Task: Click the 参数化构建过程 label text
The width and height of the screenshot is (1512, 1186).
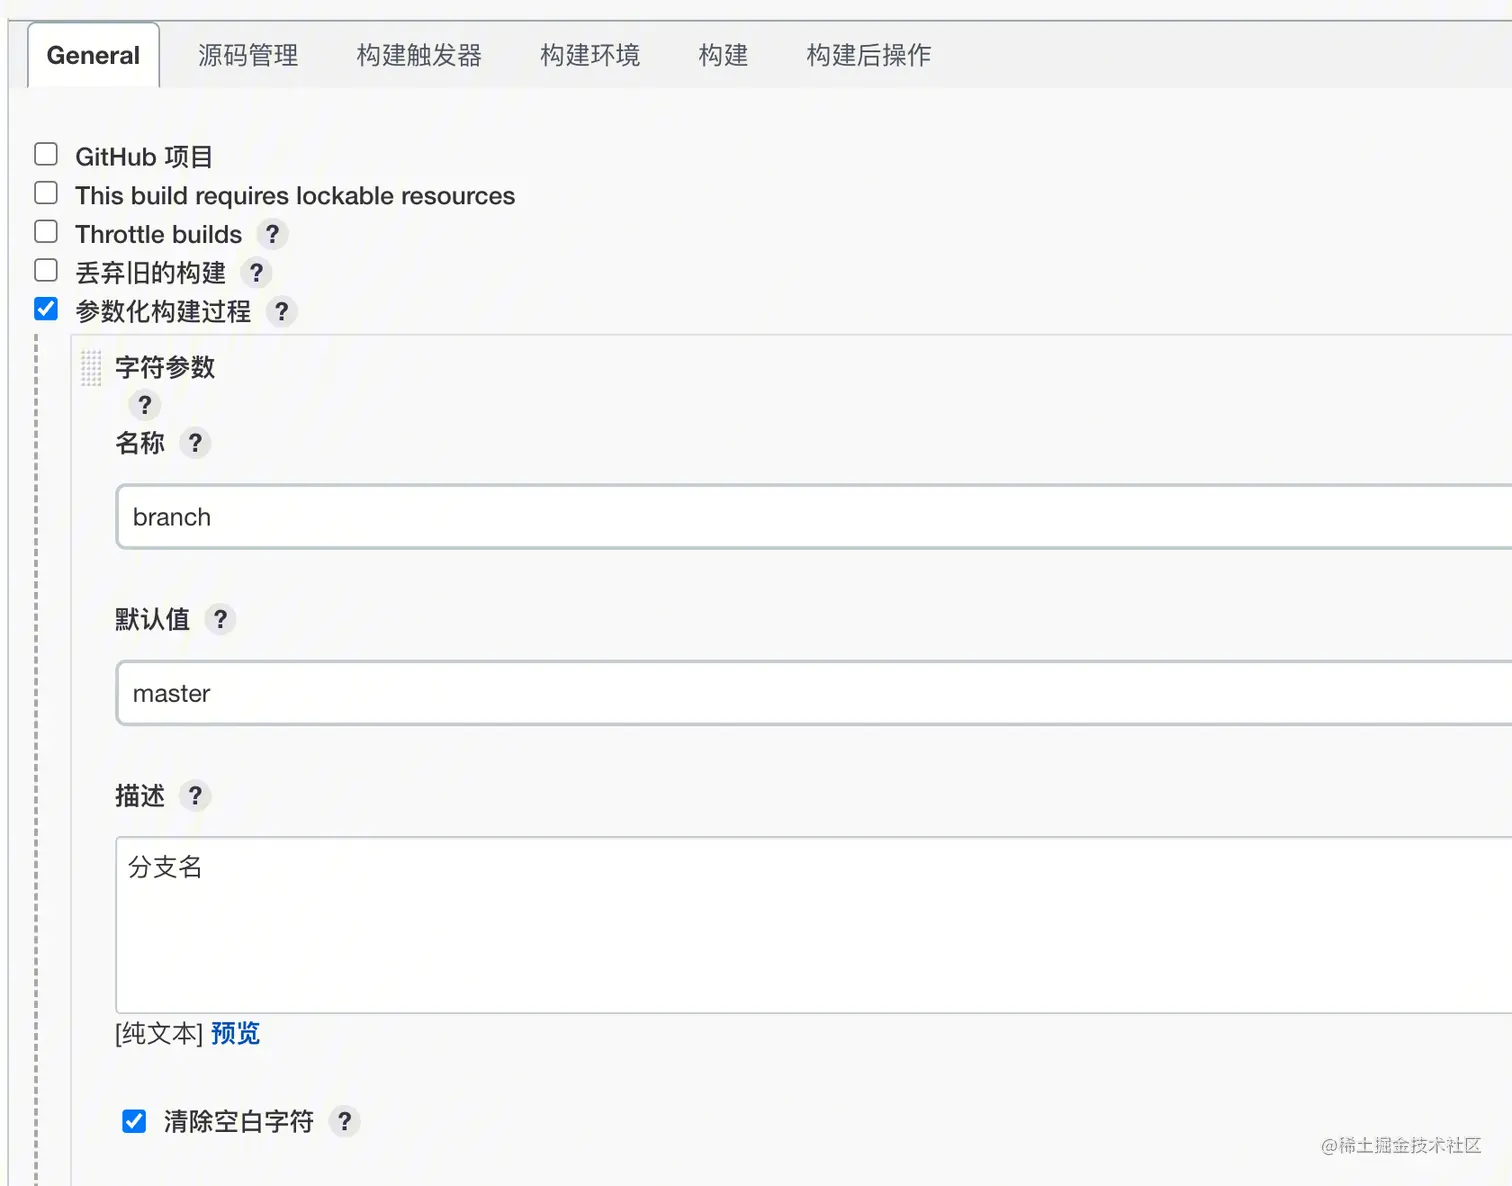Action: pos(163,312)
